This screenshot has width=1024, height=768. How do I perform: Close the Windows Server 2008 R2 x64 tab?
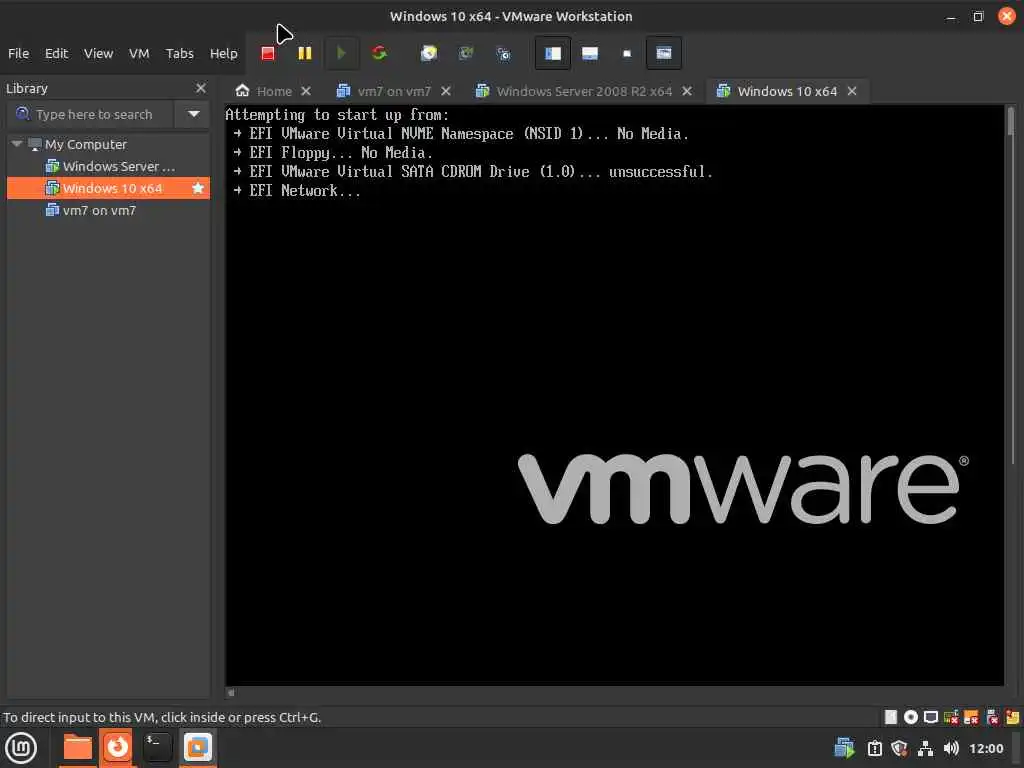(x=687, y=91)
